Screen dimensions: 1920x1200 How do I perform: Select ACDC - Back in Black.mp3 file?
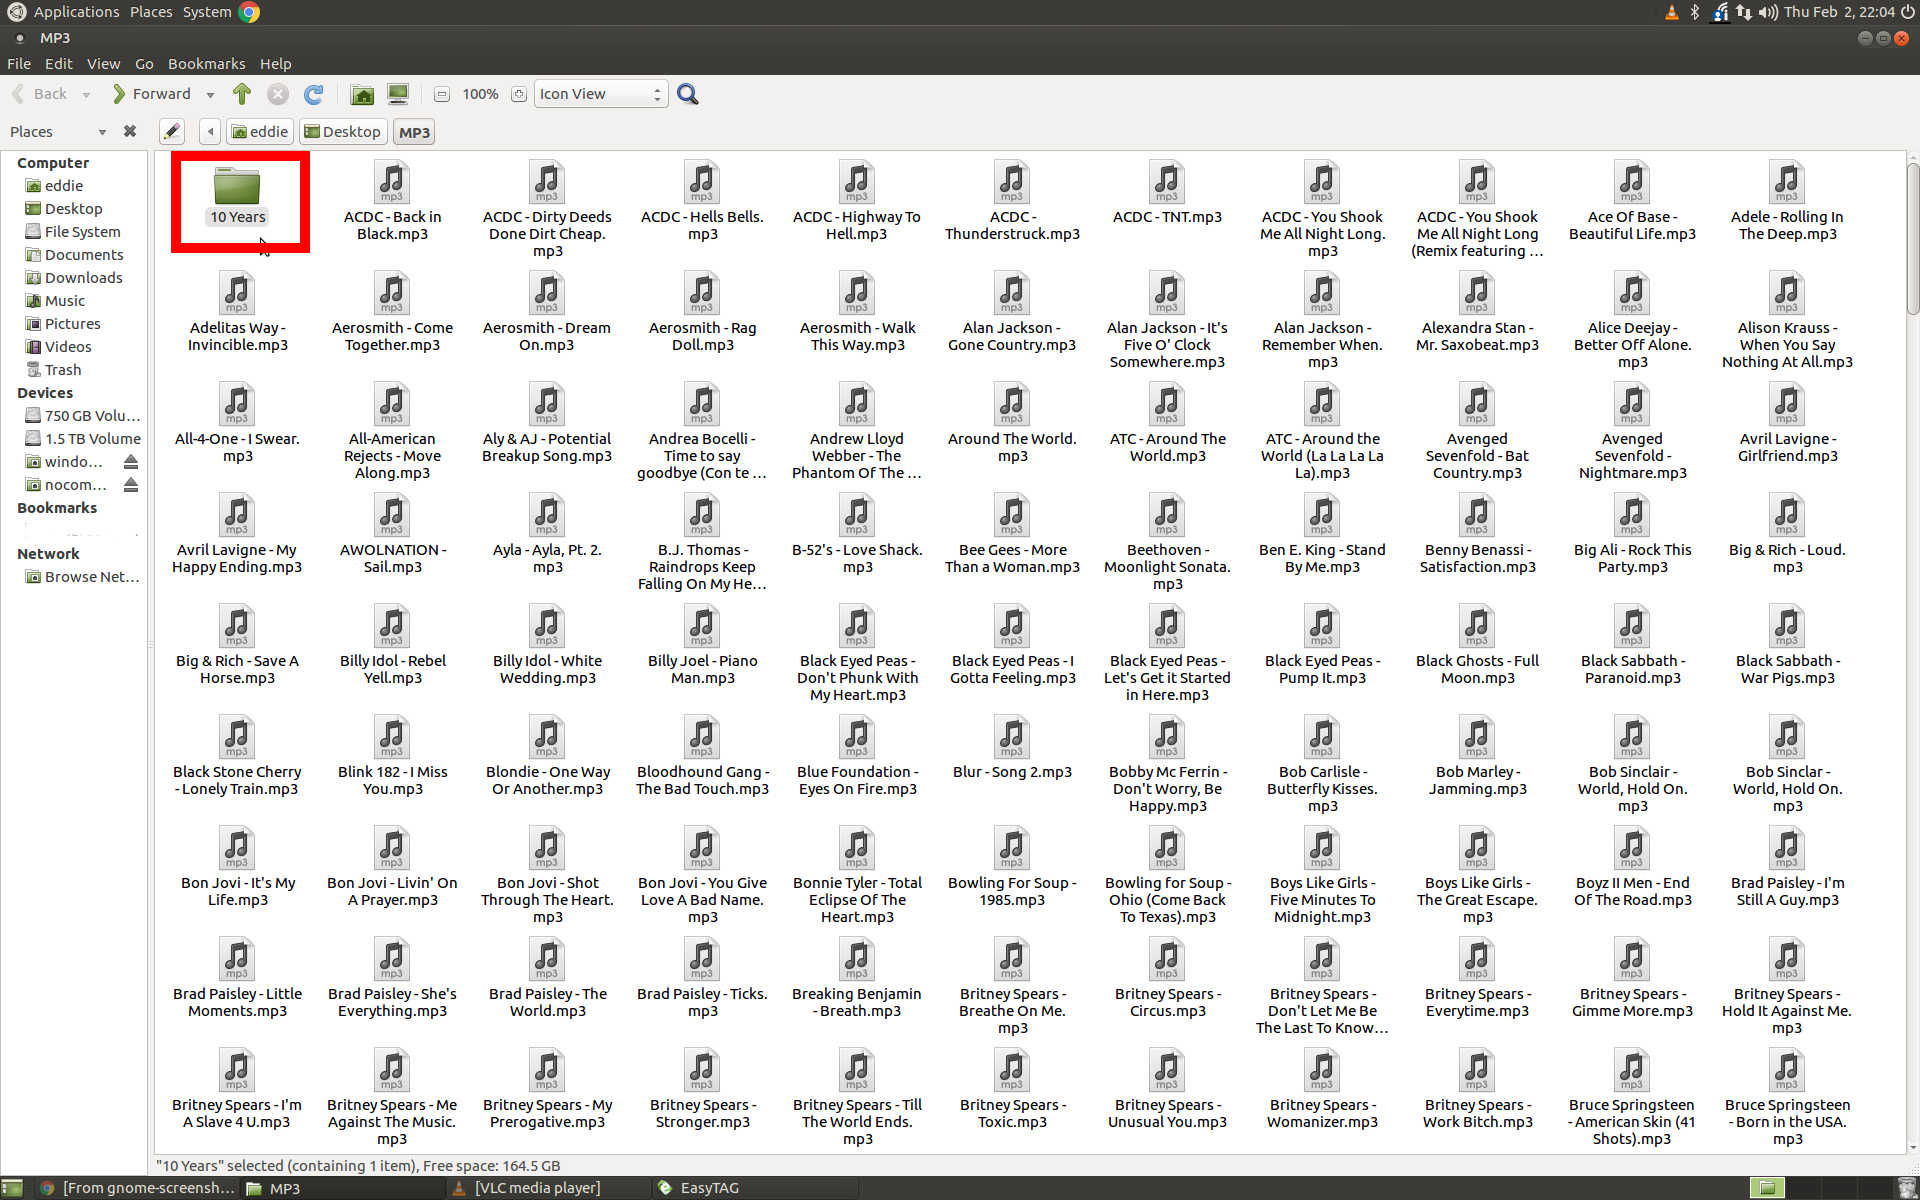coord(392,202)
